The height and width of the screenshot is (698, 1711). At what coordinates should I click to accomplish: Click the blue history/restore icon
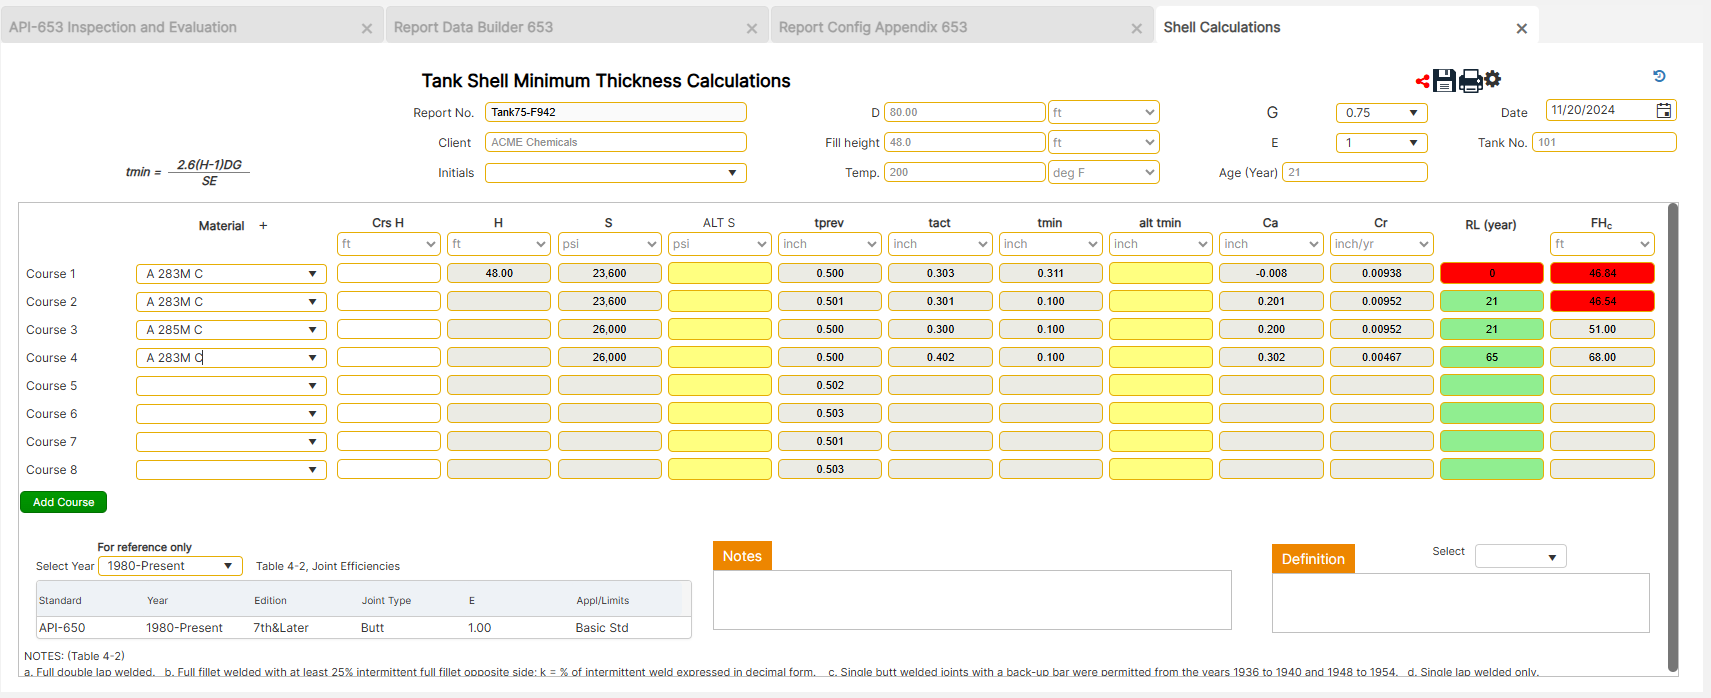pos(1659,76)
